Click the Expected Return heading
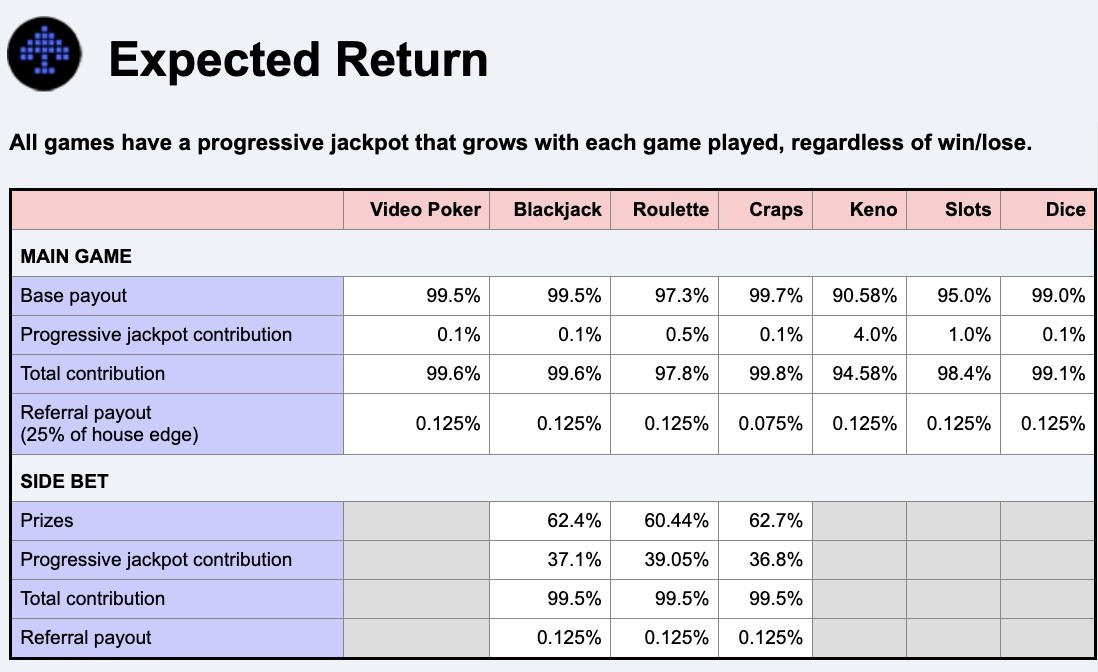This screenshot has width=1098, height=672. (298, 60)
